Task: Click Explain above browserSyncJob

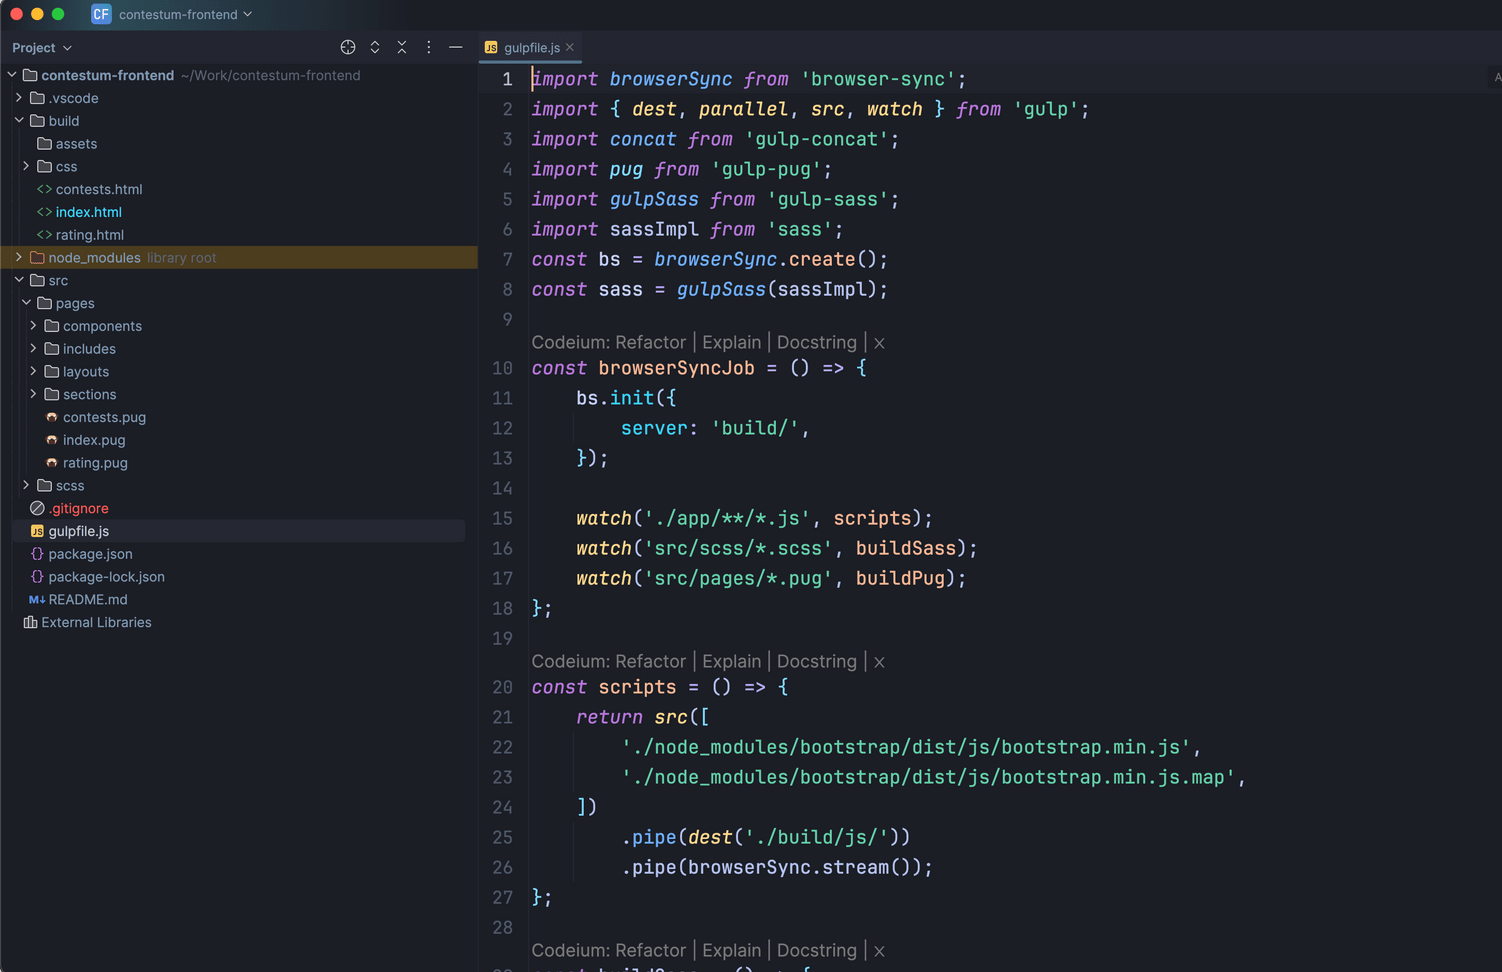Action: [731, 342]
